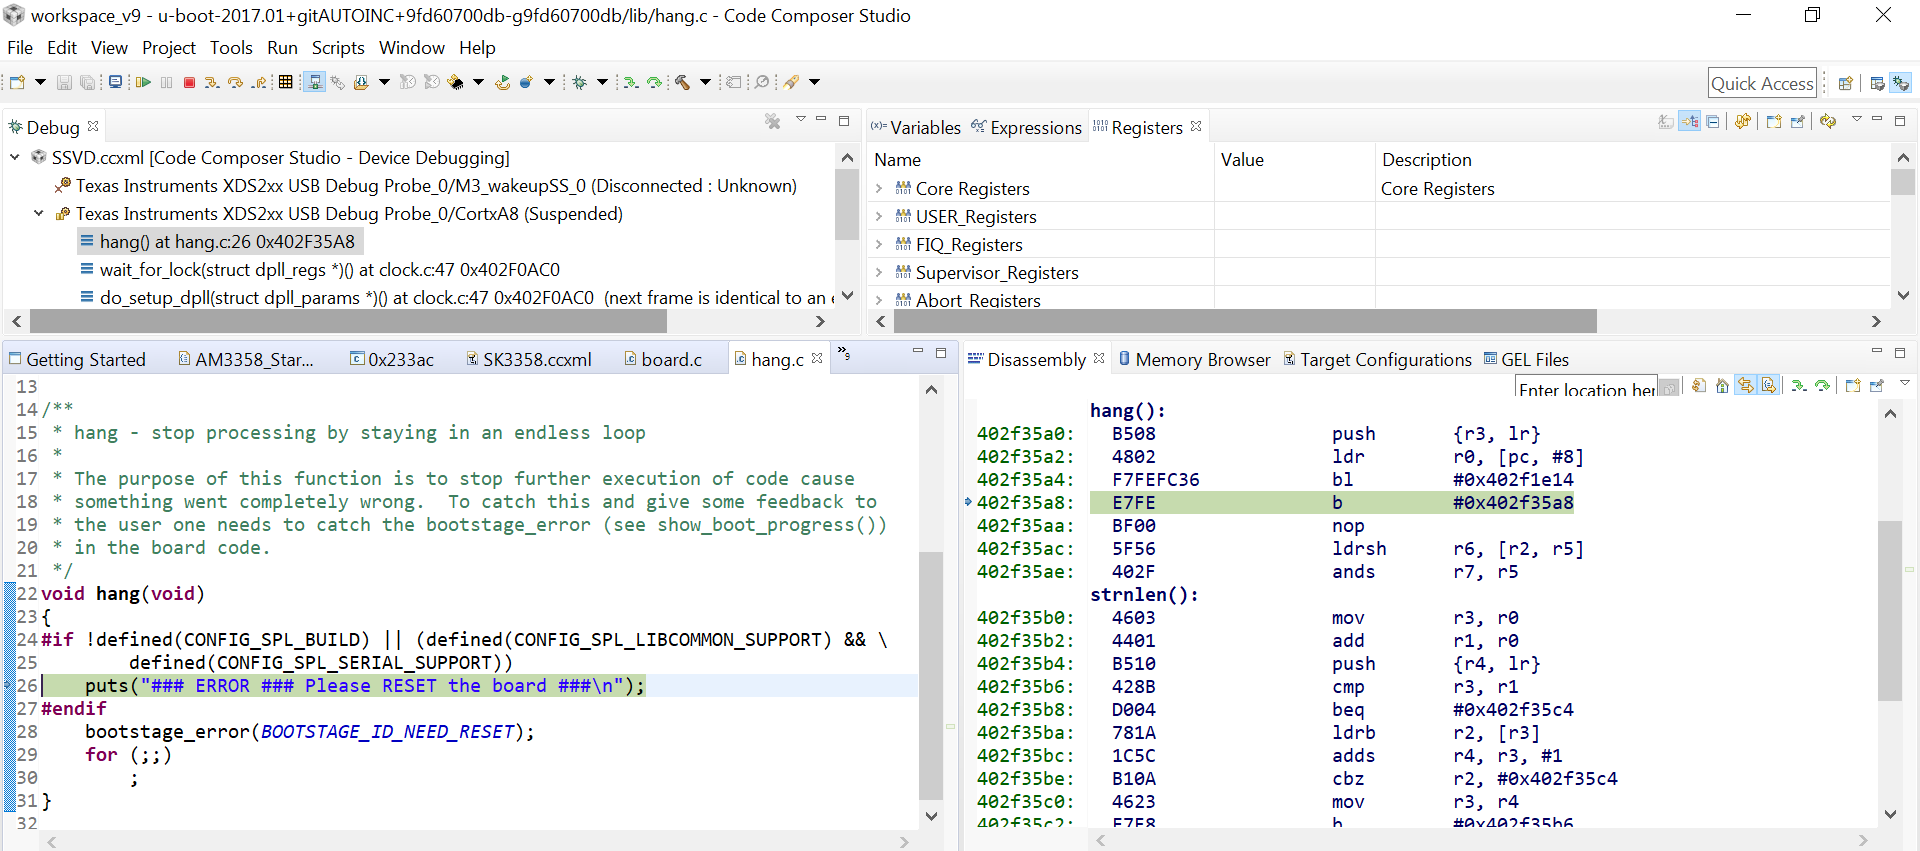The height and width of the screenshot is (851, 1920).
Task: Open the SK3358.ccxml editor tab
Action: click(x=529, y=359)
